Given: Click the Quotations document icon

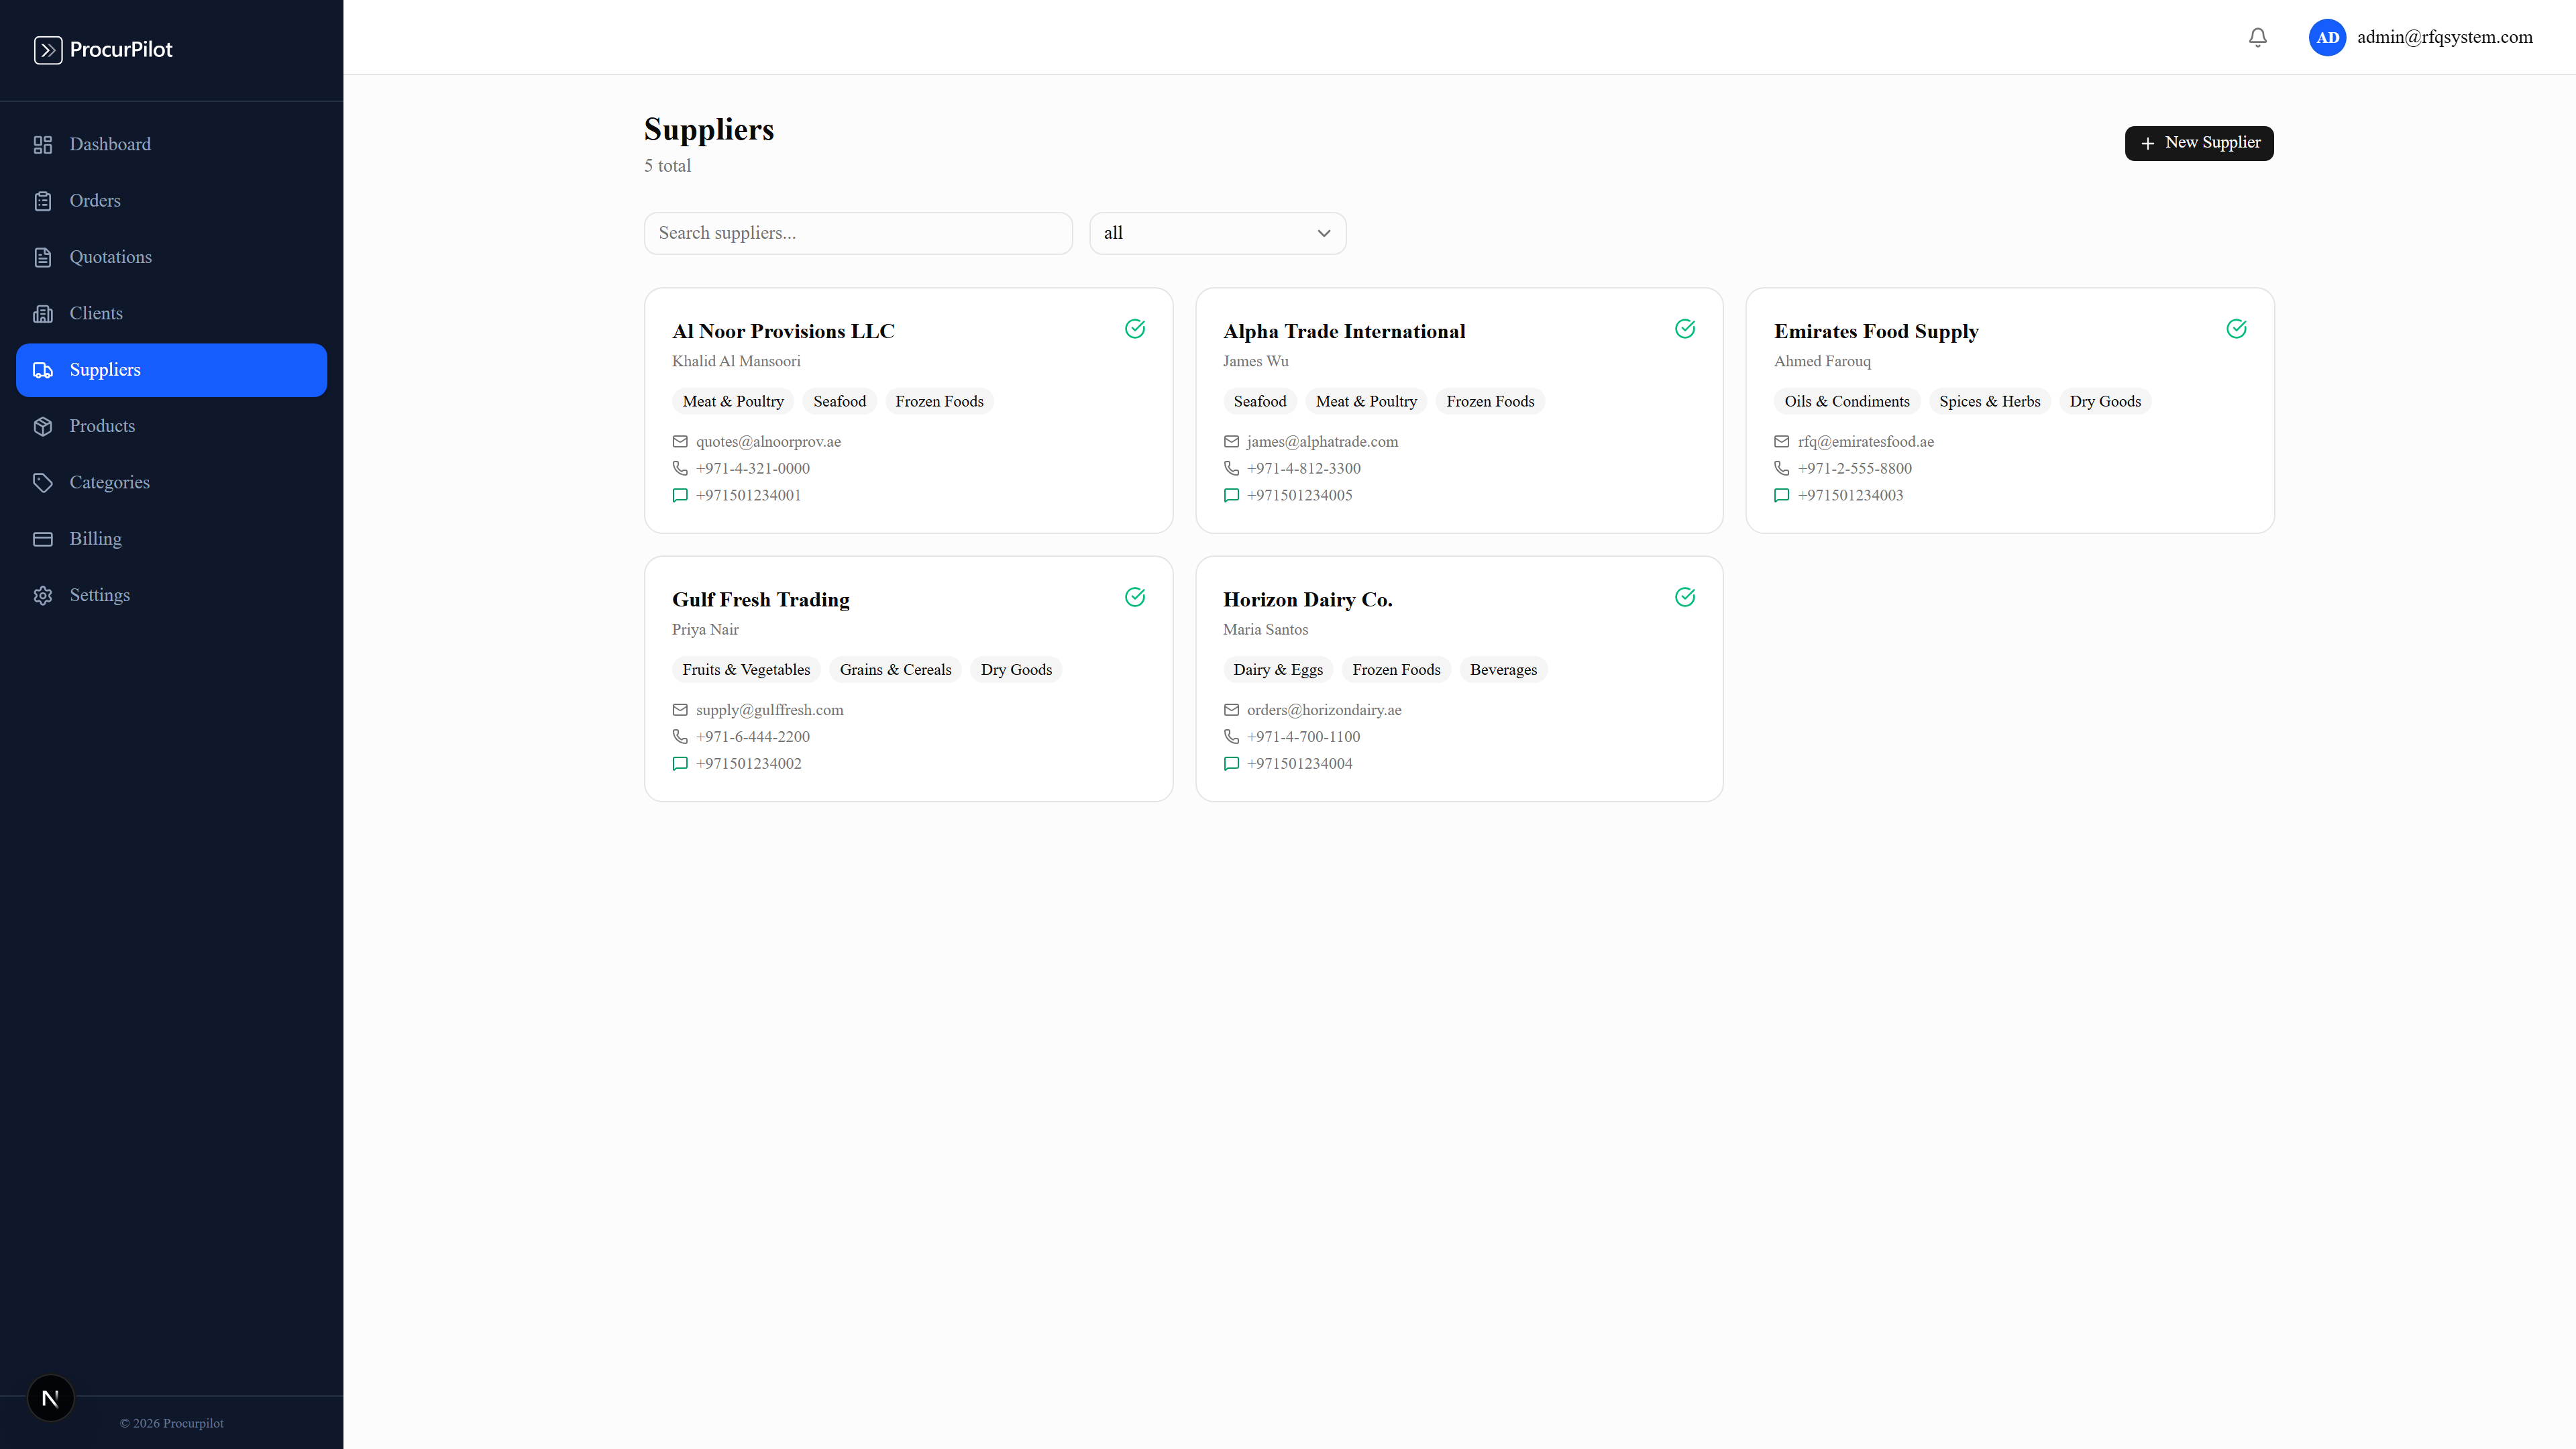Looking at the screenshot, I should pyautogui.click(x=43, y=257).
